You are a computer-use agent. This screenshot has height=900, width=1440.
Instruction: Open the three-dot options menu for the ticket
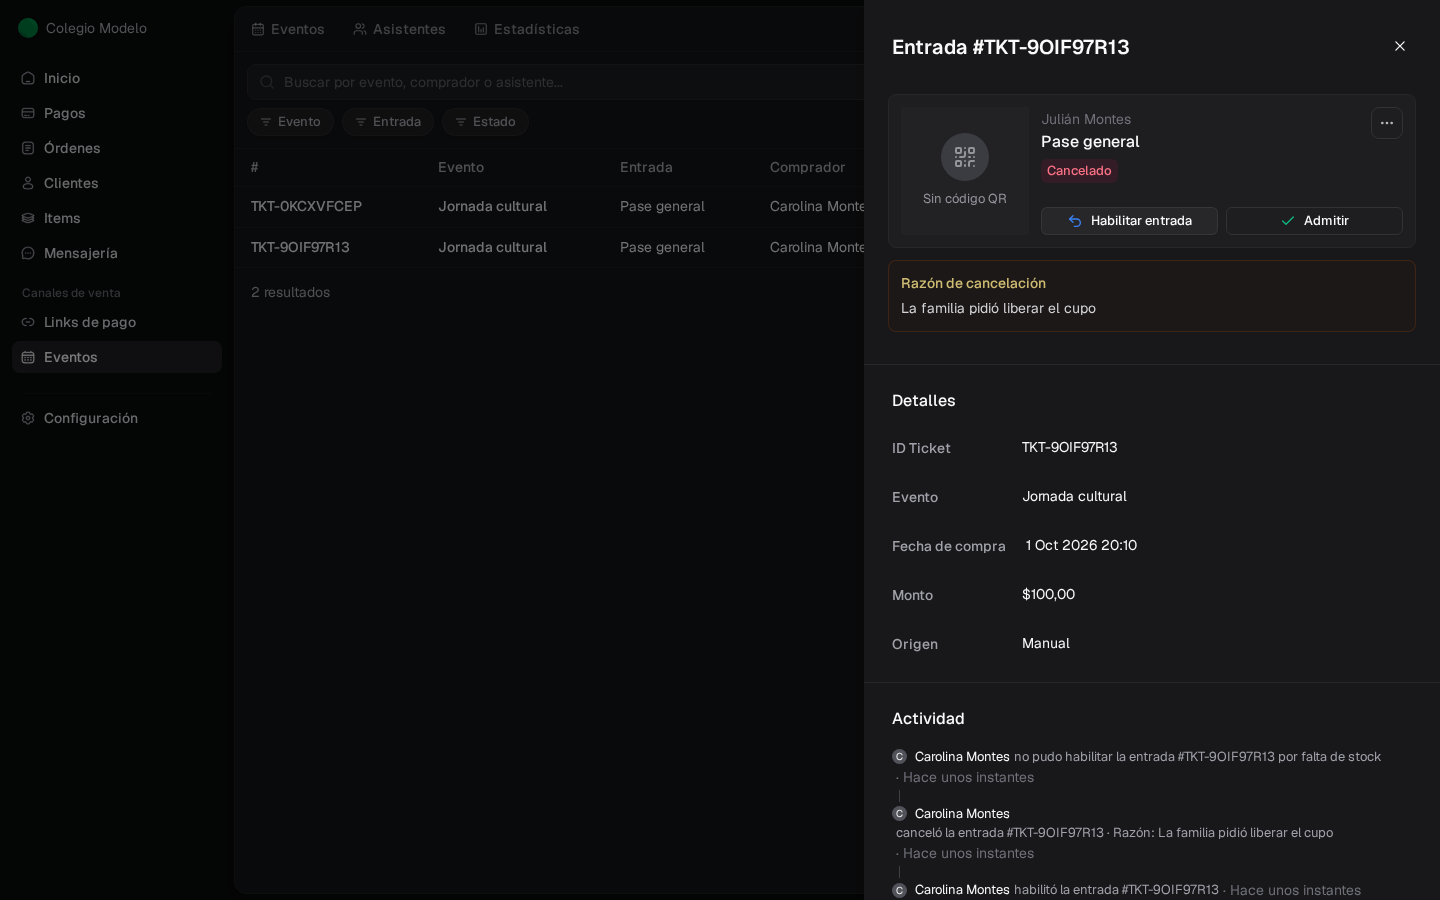click(1387, 123)
